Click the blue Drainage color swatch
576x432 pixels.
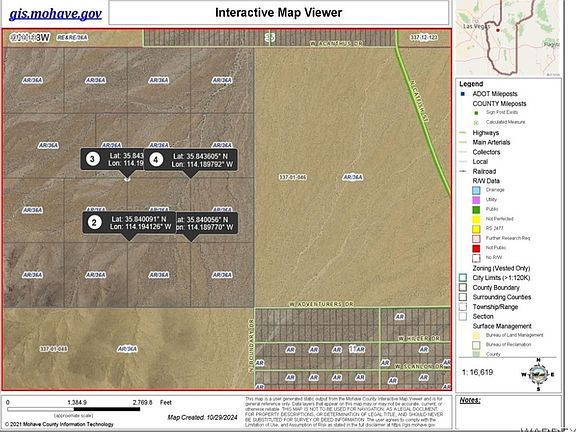coord(476,190)
